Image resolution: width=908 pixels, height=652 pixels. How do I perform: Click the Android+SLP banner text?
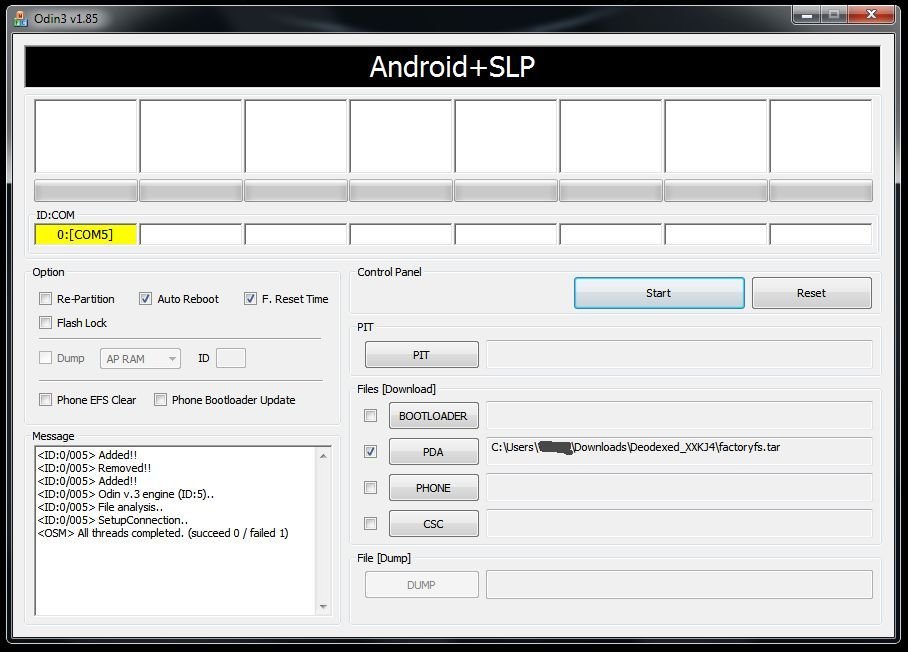click(x=452, y=67)
